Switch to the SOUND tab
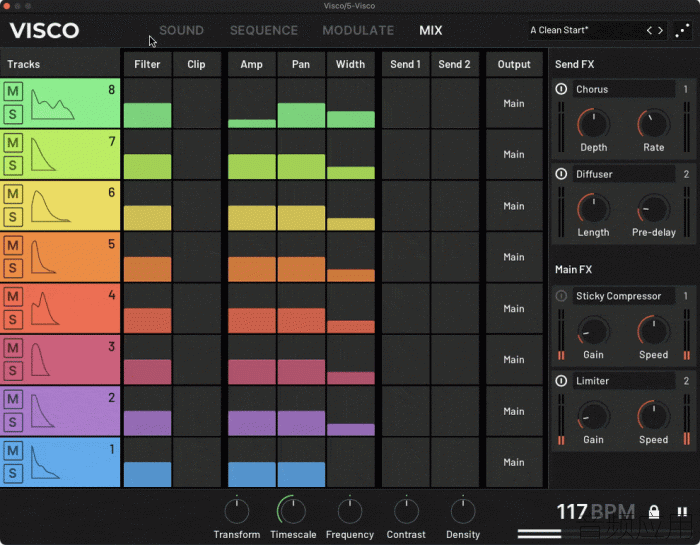 181,30
